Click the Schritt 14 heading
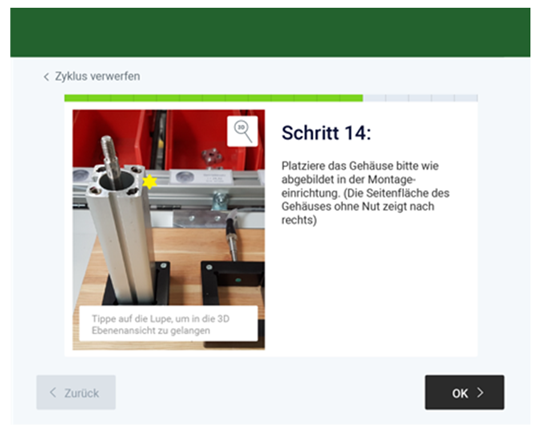 (326, 133)
